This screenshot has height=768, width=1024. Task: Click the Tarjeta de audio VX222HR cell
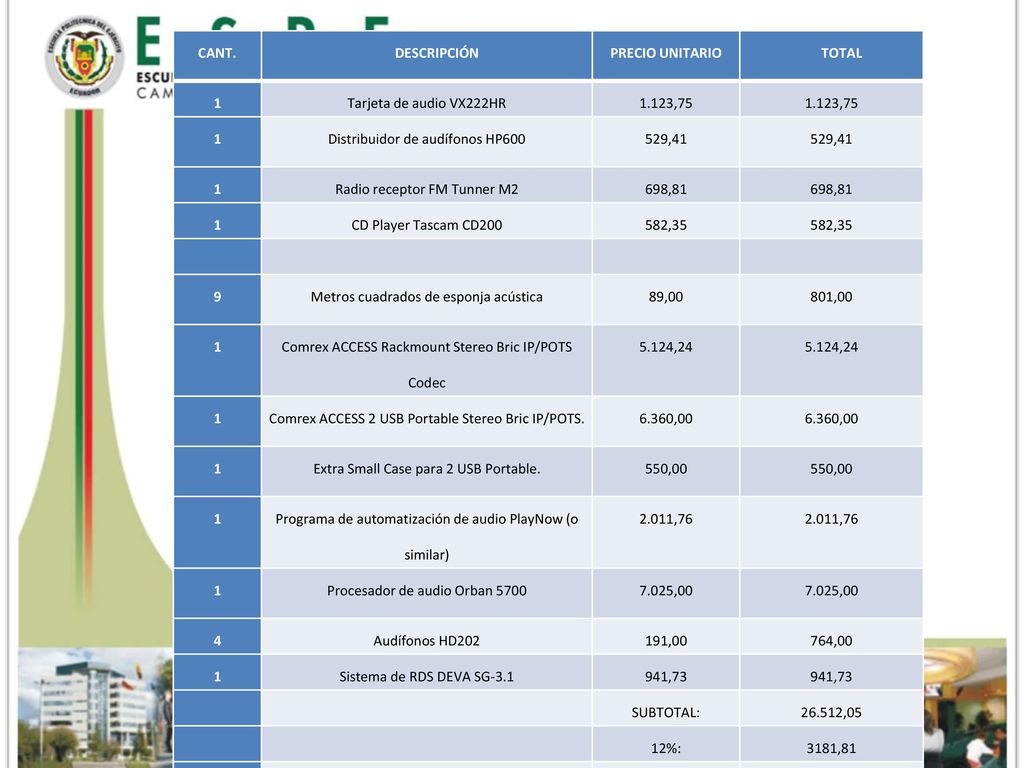426,100
